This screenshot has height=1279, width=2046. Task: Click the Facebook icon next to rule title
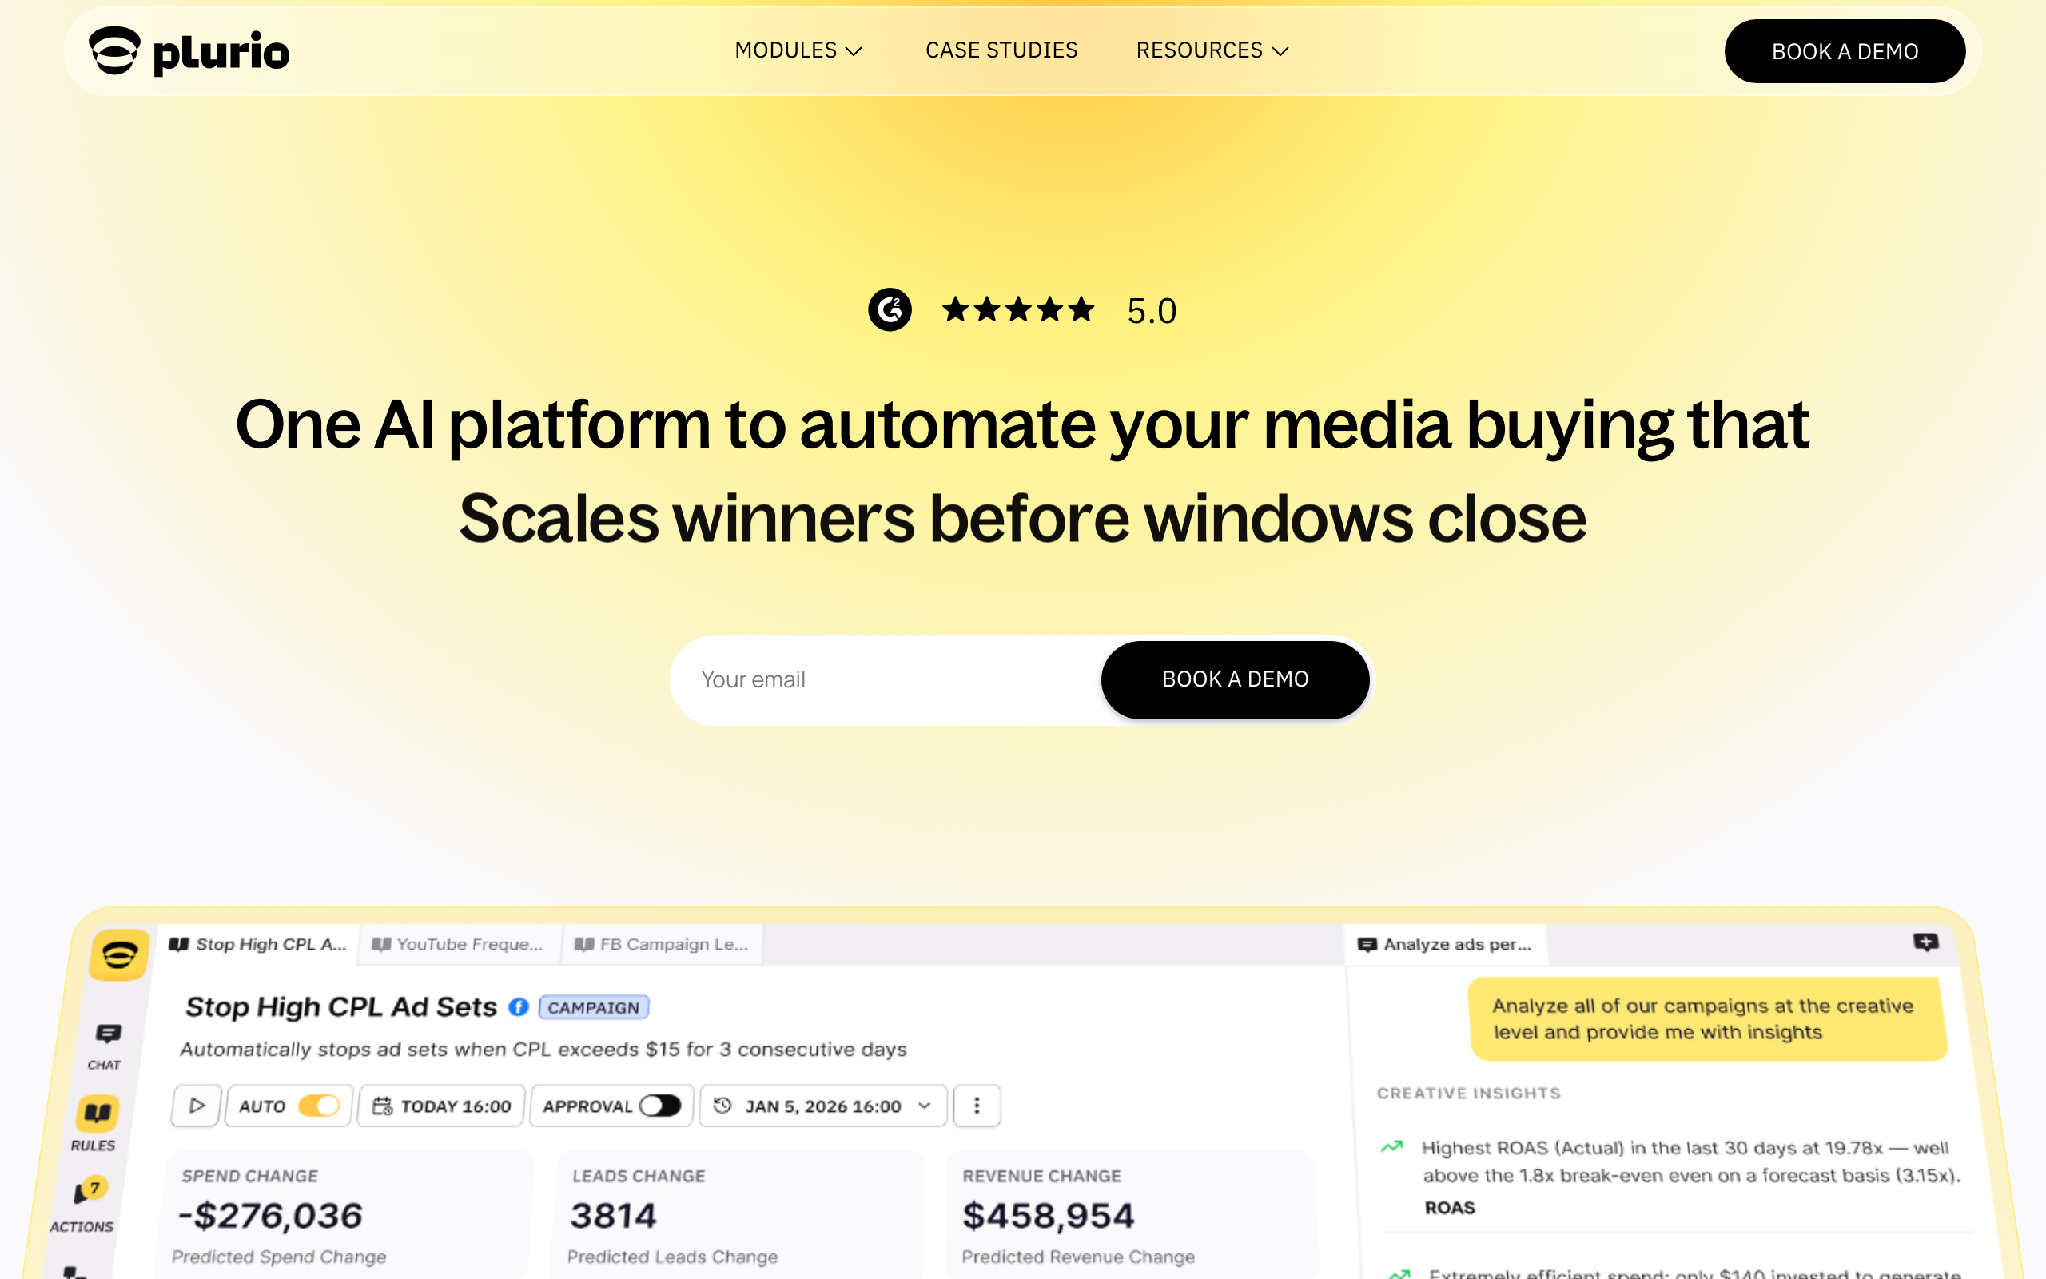[x=518, y=1007]
